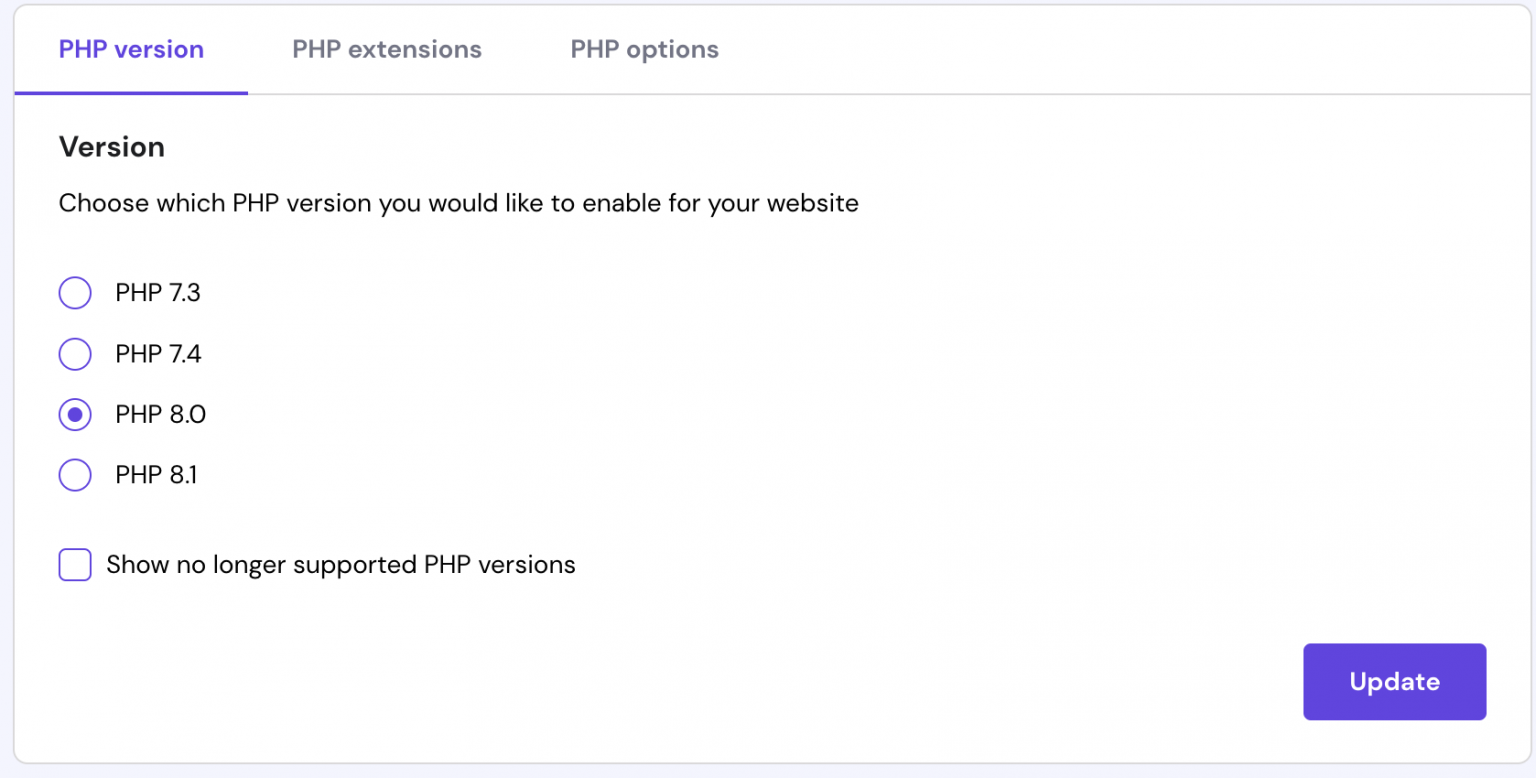Click the selected PHP 8.0 radio button
Viewport: 1536px width, 778px height.
[x=75, y=414]
